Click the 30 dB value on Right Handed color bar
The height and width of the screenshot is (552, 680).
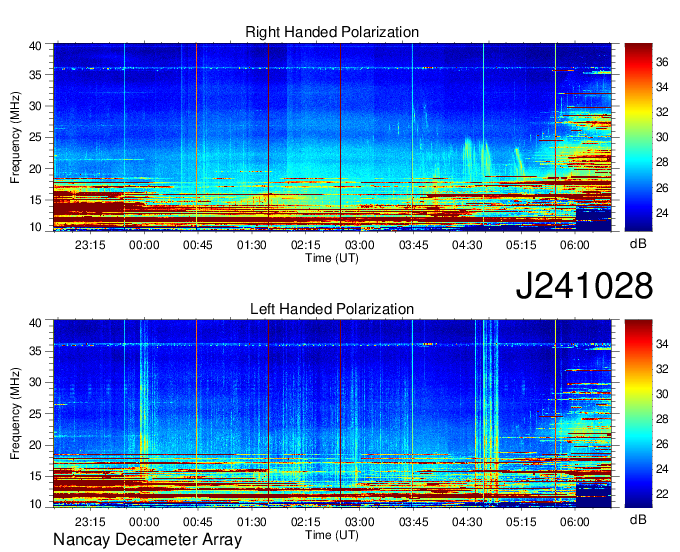[x=662, y=137]
